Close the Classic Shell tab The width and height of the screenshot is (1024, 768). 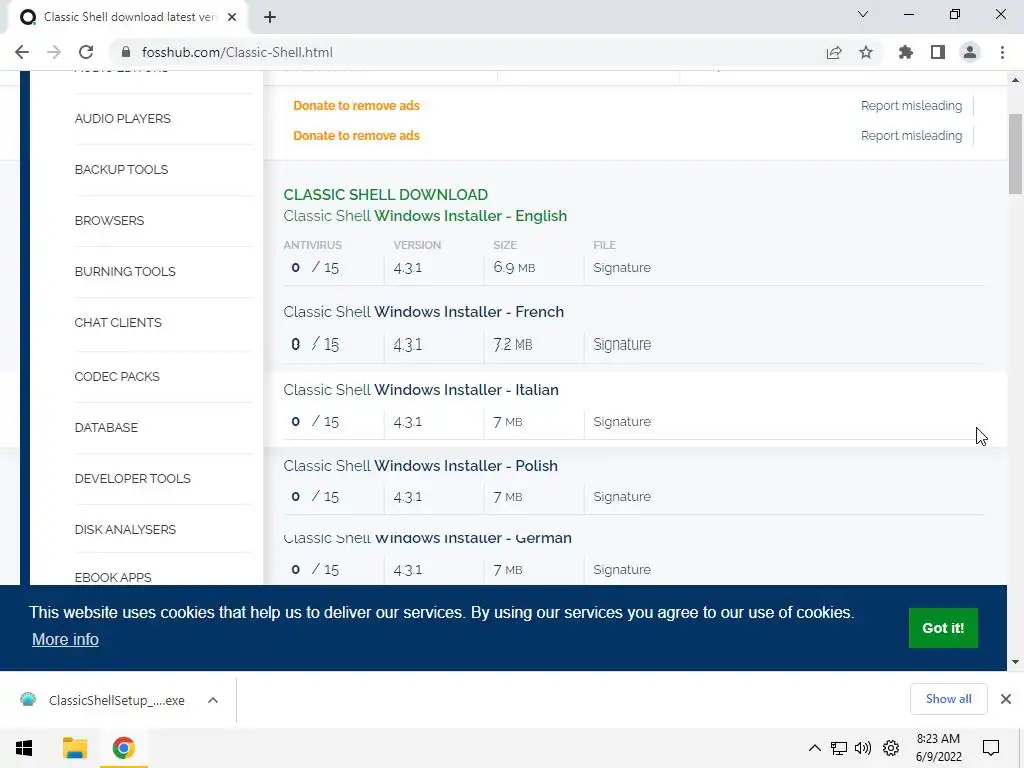click(232, 17)
